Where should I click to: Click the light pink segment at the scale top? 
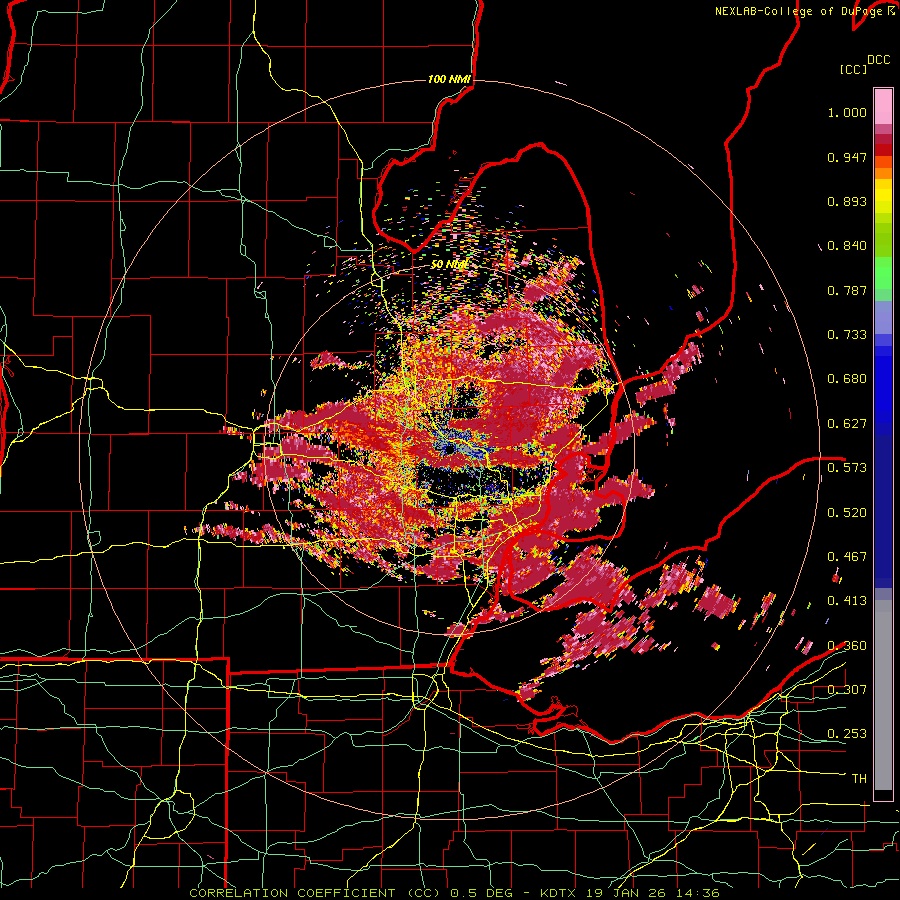point(883,106)
